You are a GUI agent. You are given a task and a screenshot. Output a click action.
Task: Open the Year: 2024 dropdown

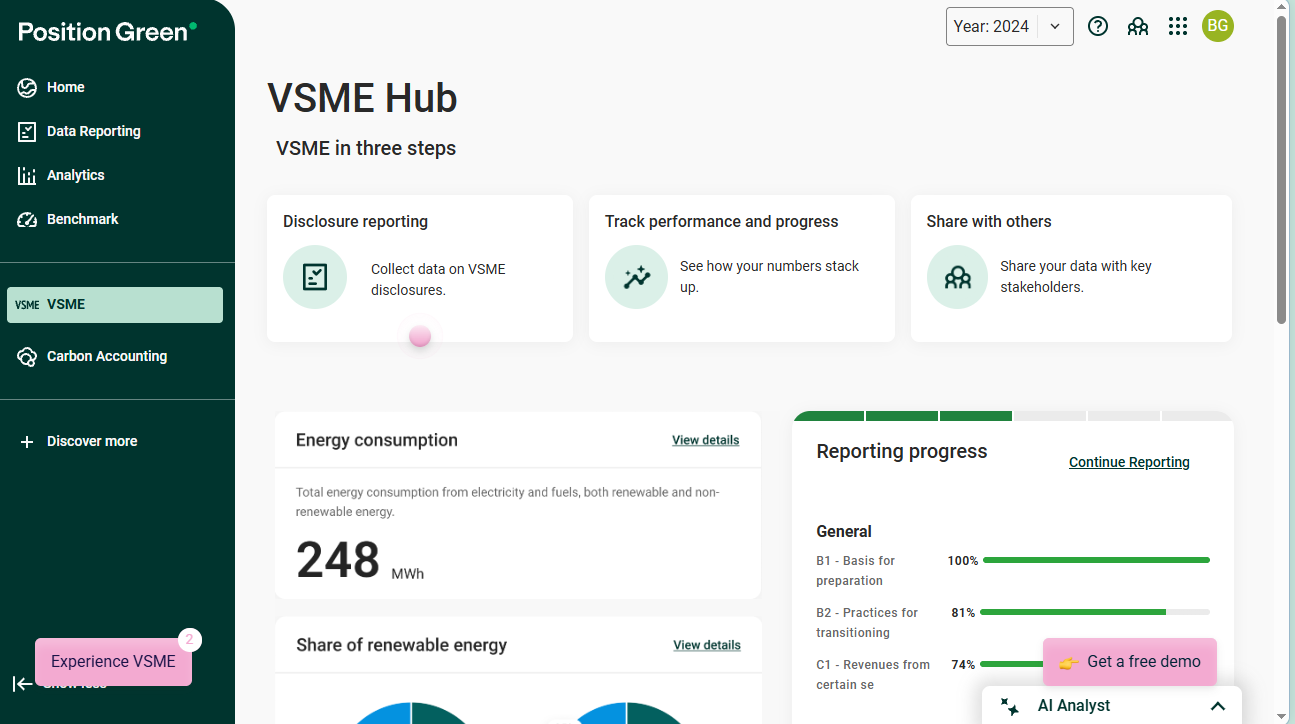1010,27
